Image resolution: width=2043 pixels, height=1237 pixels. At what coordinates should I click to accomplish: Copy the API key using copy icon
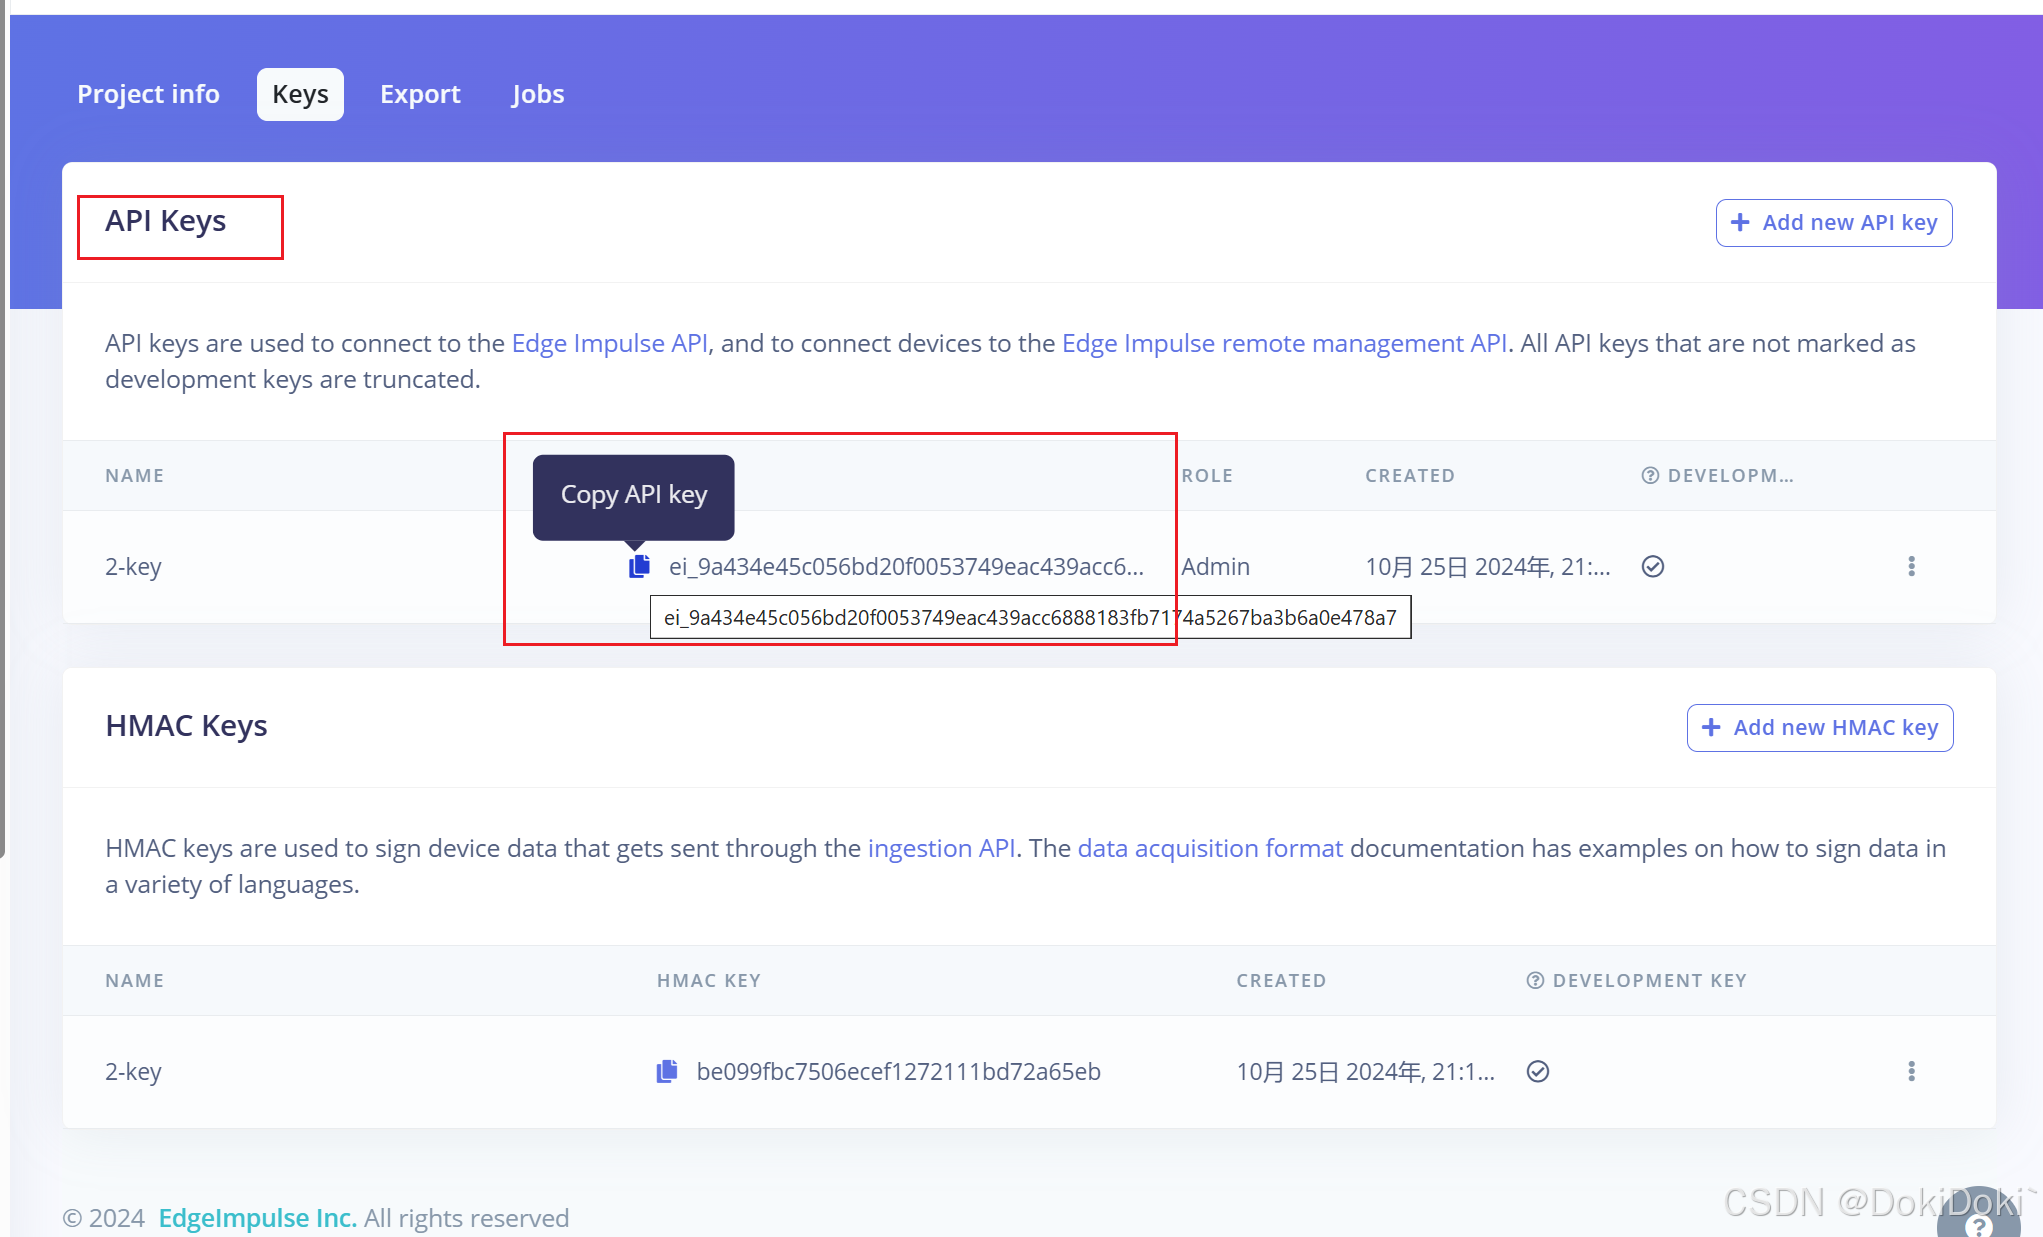click(x=639, y=567)
